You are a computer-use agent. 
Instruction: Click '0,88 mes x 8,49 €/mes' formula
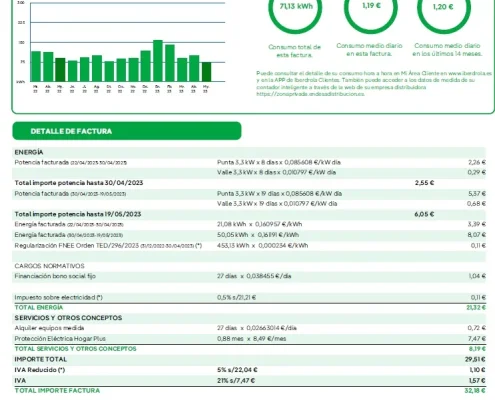[251, 339]
